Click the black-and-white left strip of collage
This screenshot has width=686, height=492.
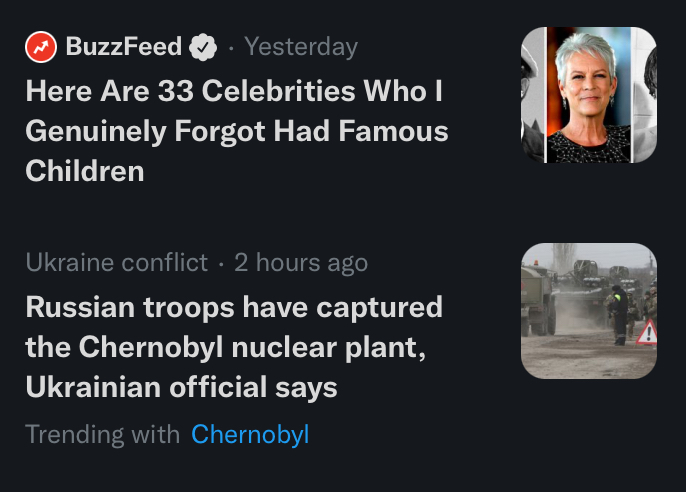click(x=532, y=95)
